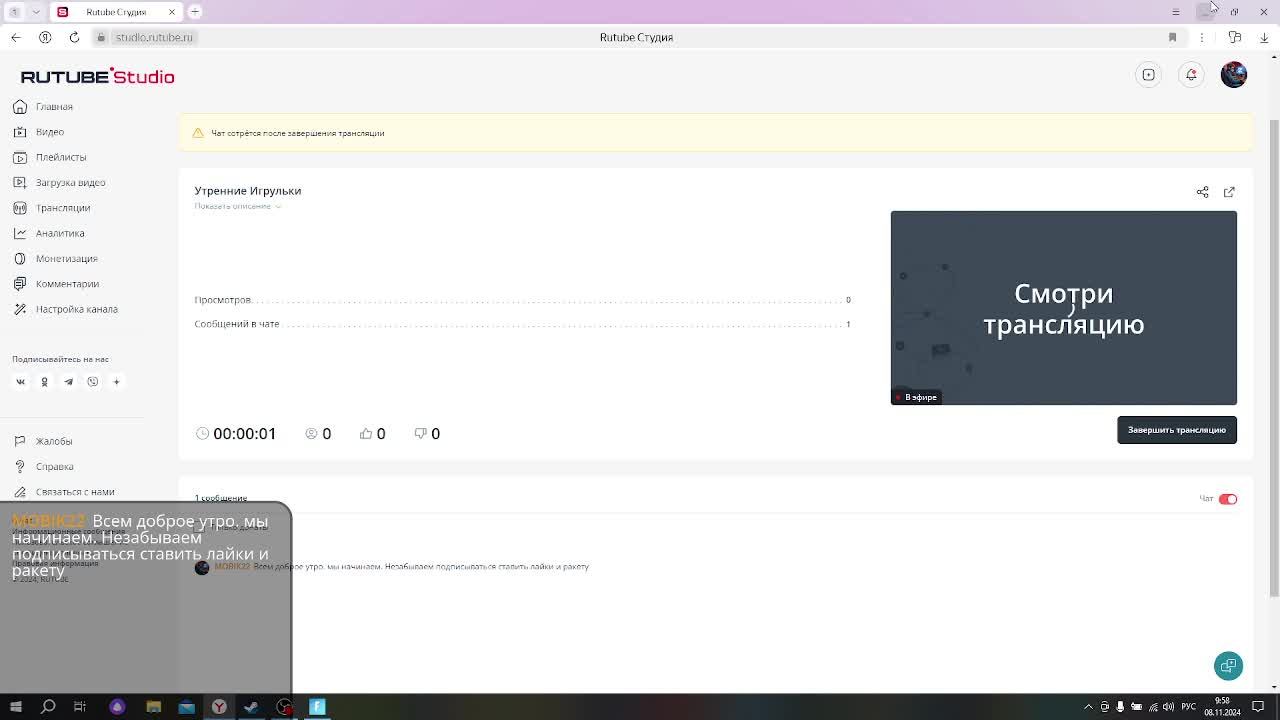Click the share stream icon
The height and width of the screenshot is (720, 1280).
(1202, 192)
